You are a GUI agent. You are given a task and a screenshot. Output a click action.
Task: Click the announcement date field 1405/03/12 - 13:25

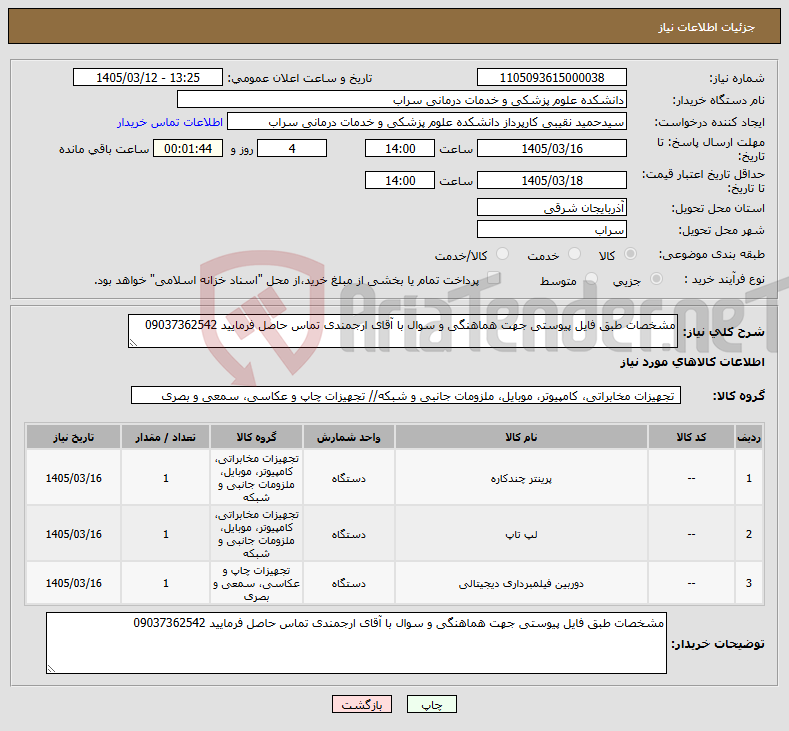tap(147, 77)
